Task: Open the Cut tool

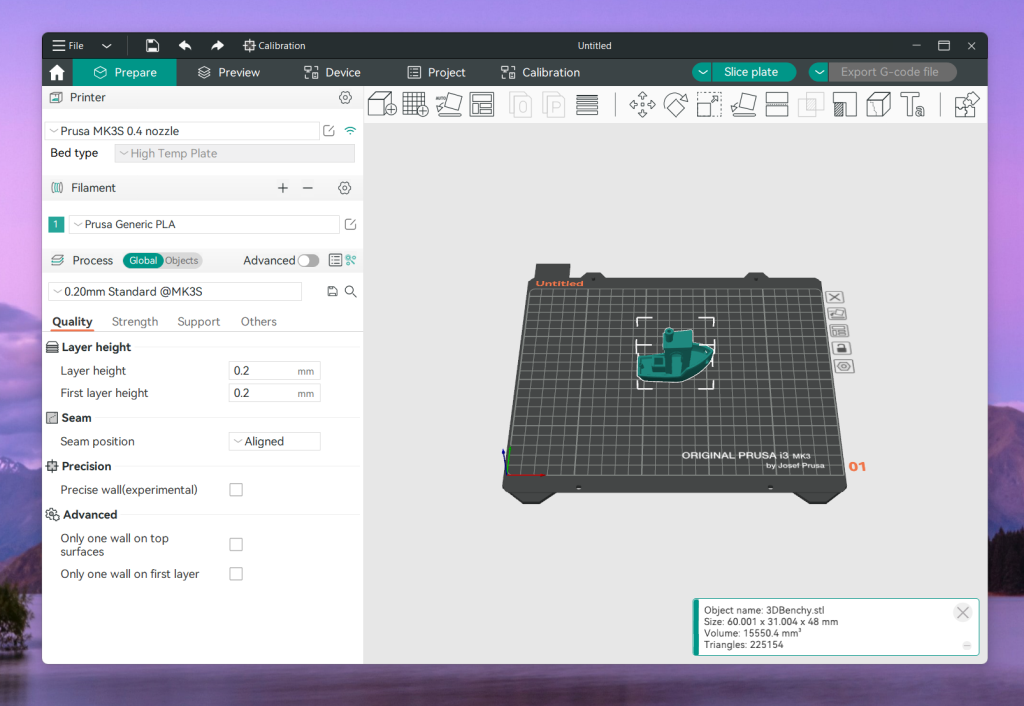Action: (x=777, y=104)
